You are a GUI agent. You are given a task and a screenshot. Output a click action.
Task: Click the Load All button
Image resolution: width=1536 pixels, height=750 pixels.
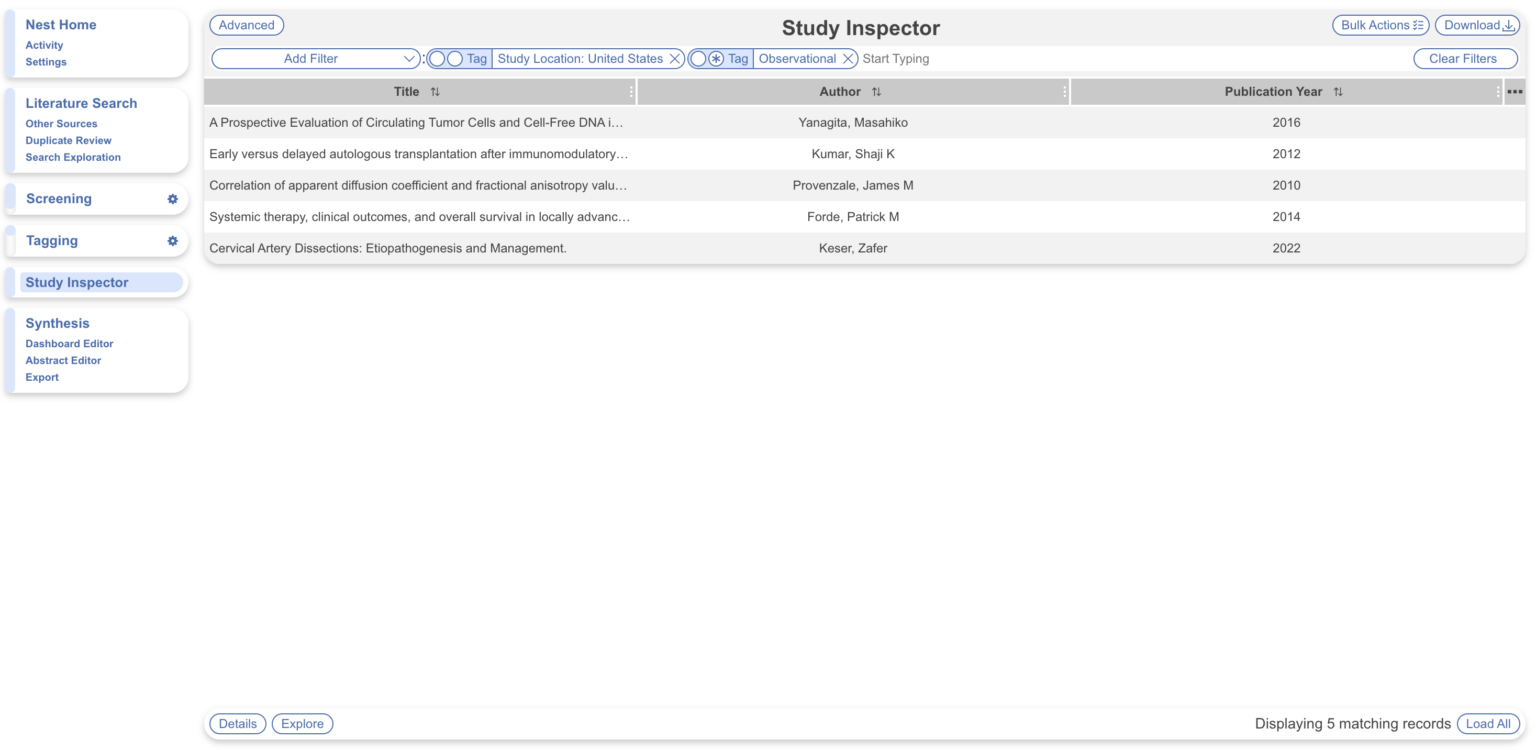point(1488,724)
